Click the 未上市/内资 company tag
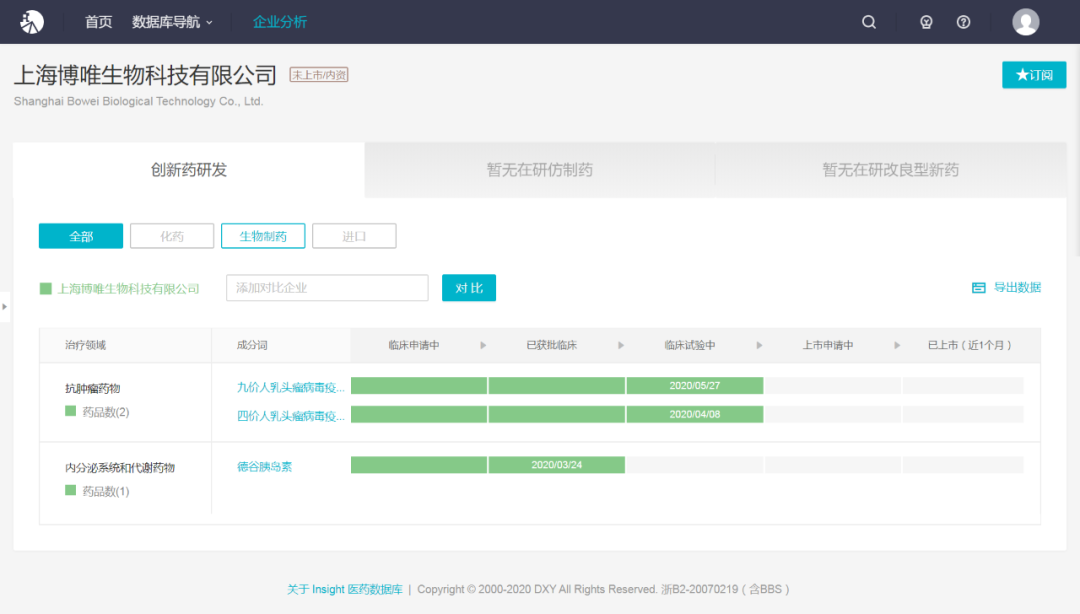 tap(319, 75)
